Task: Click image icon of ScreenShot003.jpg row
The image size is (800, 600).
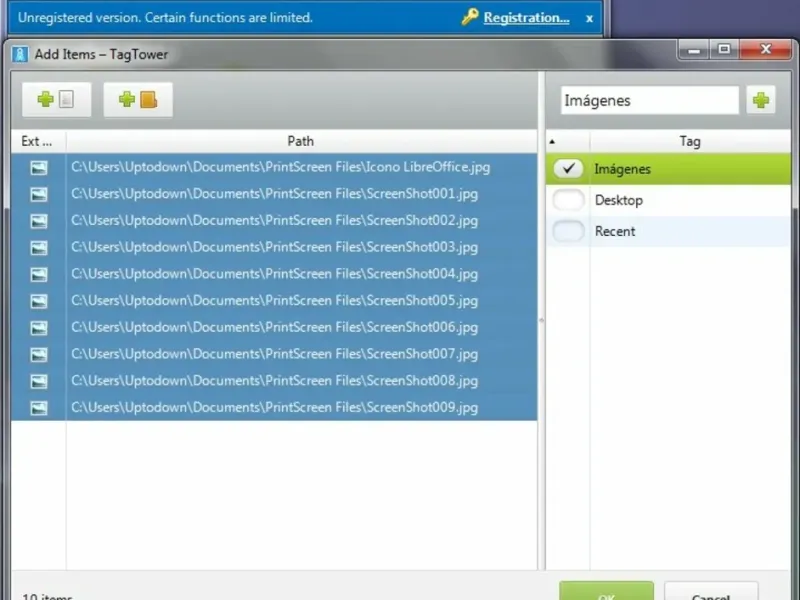Action: pyautogui.click(x=39, y=247)
